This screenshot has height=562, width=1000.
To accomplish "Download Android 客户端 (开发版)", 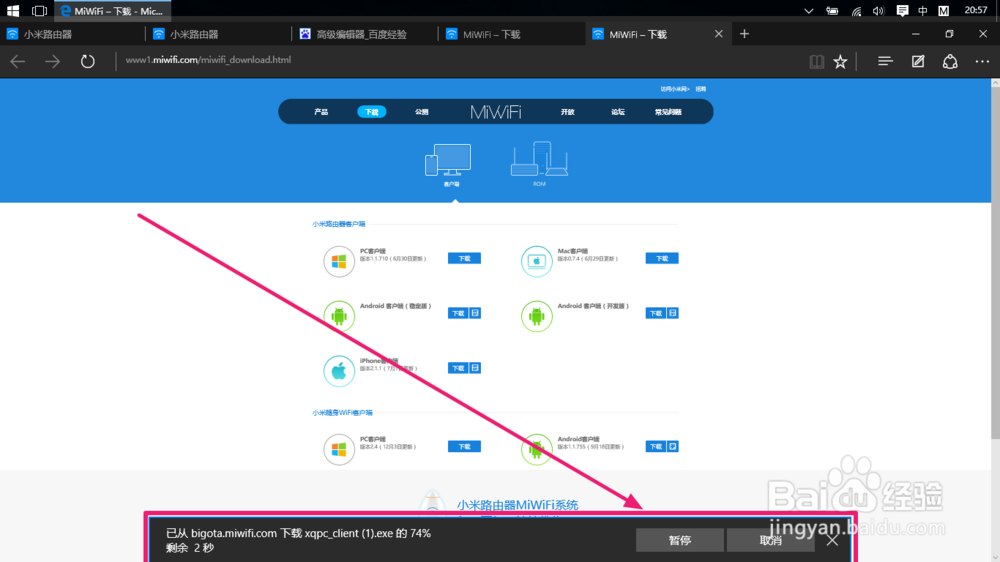I will [656, 313].
